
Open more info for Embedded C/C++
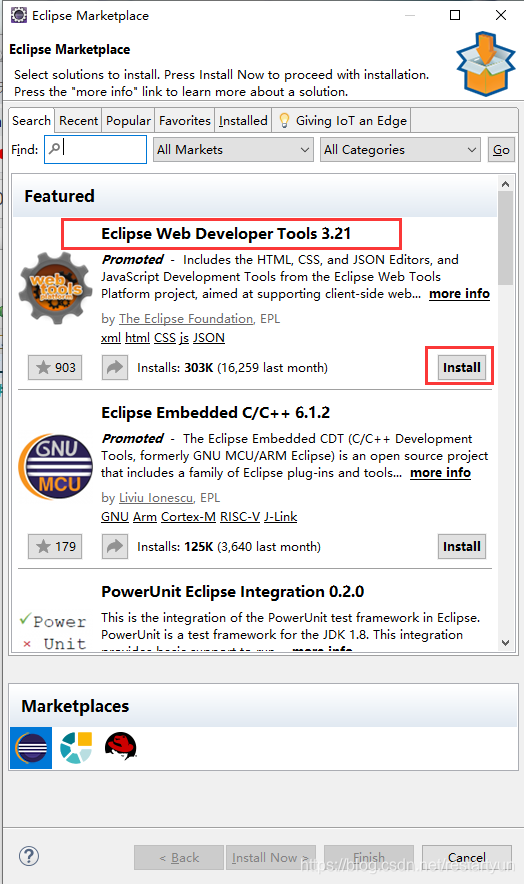coord(440,472)
